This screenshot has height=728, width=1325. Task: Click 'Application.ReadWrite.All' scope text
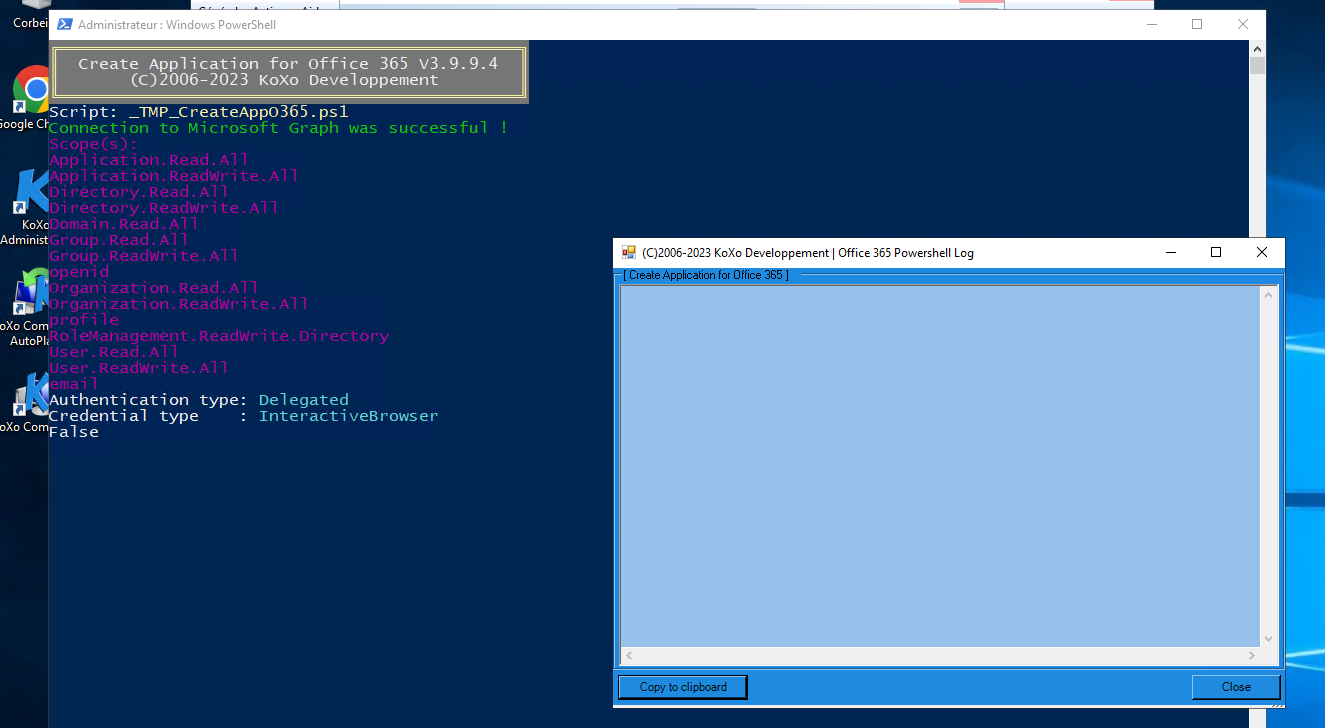[174, 176]
